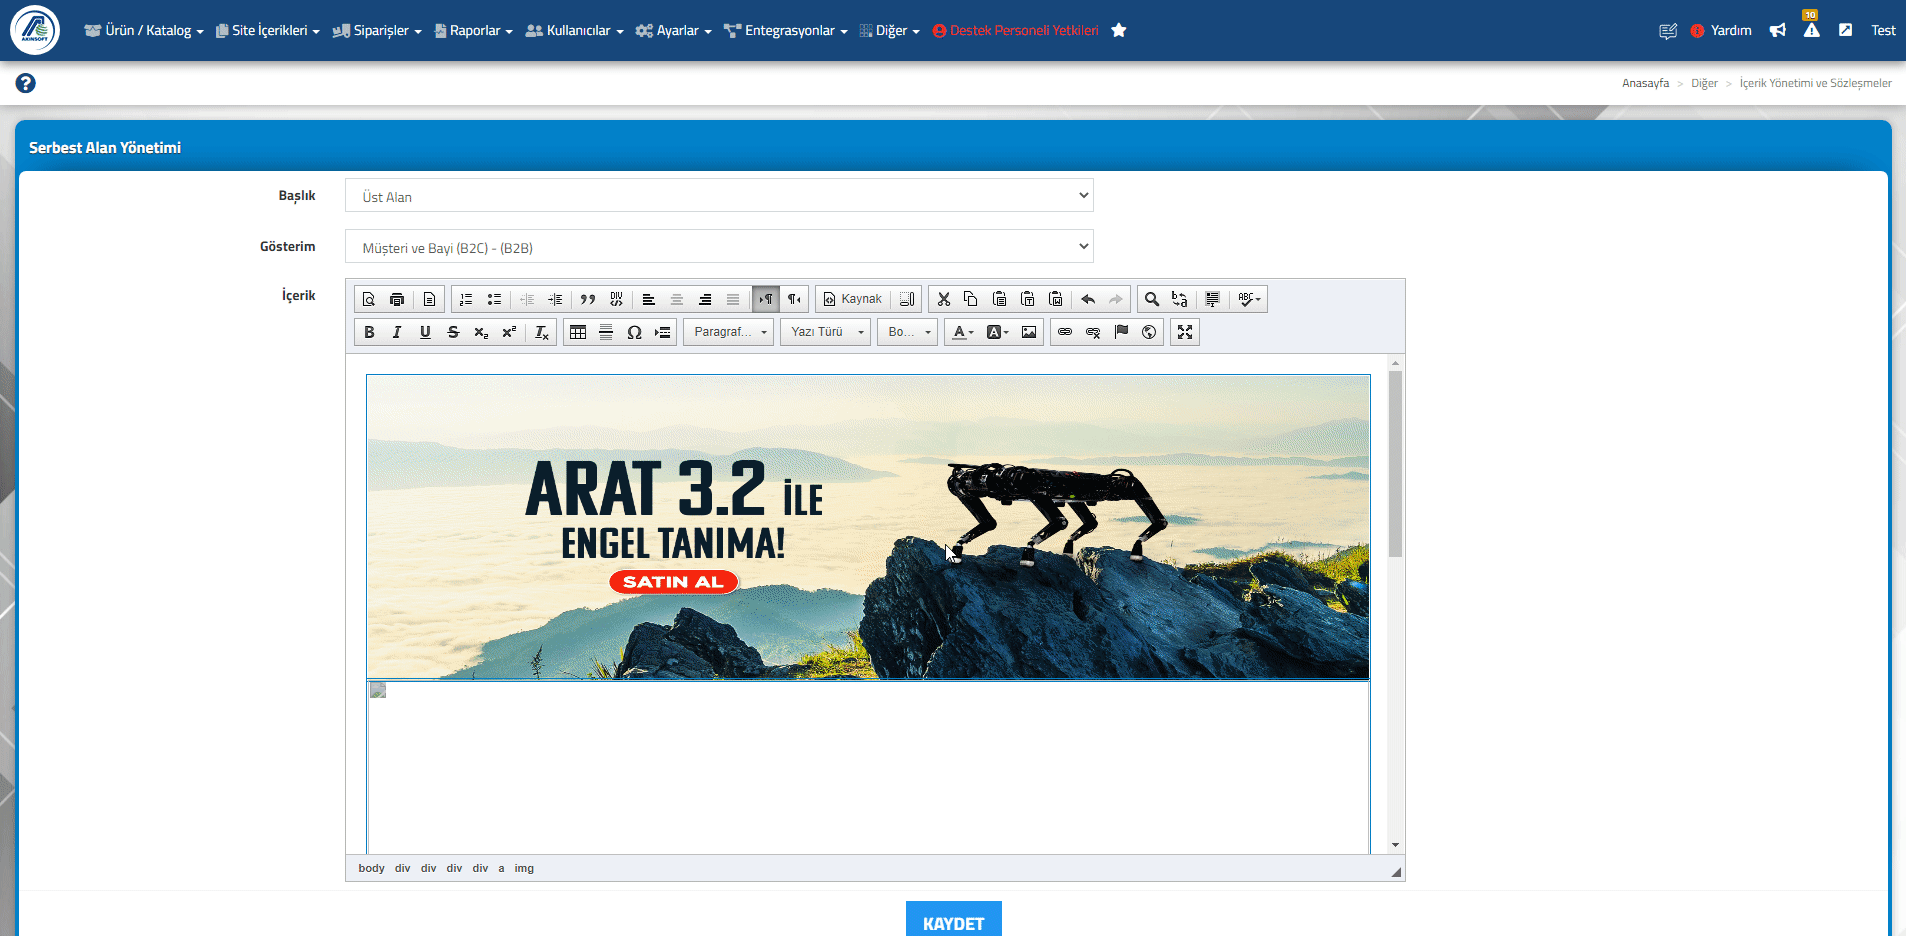The width and height of the screenshot is (1906, 936).
Task: Open the Raporlar menu
Action: (474, 31)
